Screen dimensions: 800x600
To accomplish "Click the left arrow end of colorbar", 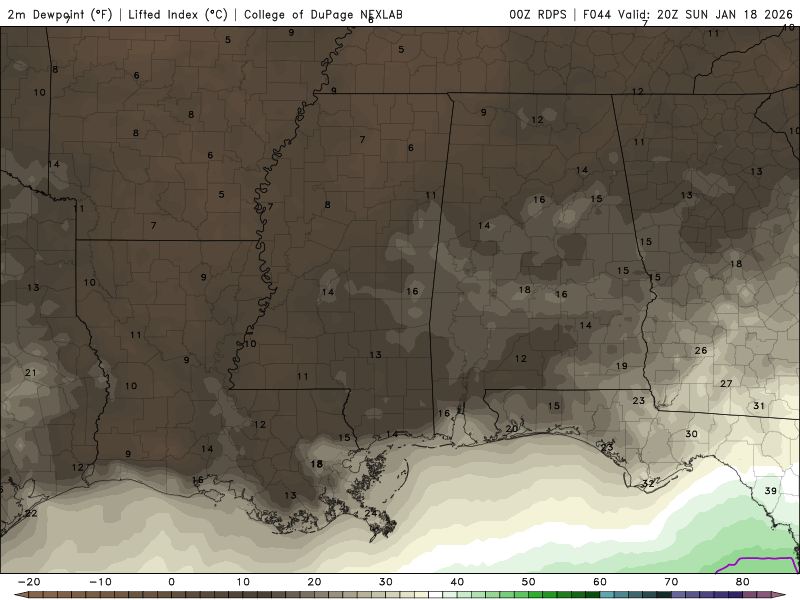I will click(x=20, y=595).
